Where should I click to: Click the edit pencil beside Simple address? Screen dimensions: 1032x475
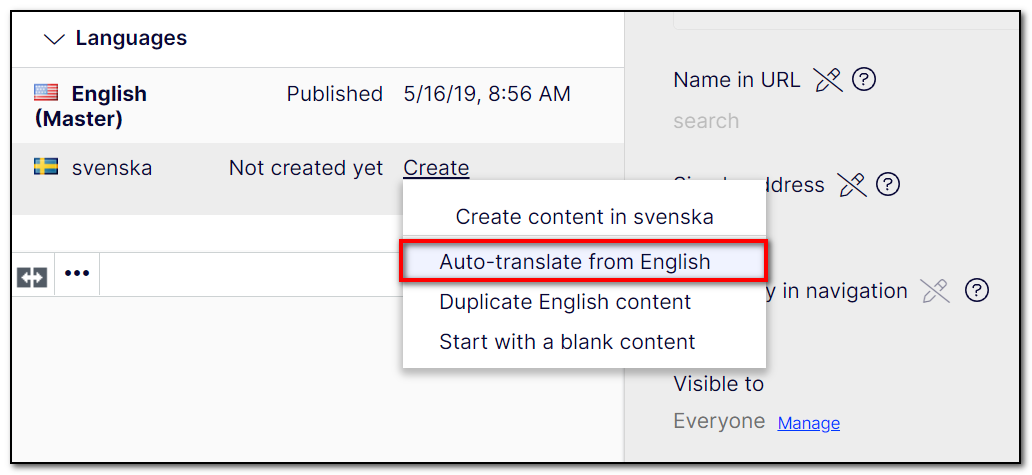[852, 186]
